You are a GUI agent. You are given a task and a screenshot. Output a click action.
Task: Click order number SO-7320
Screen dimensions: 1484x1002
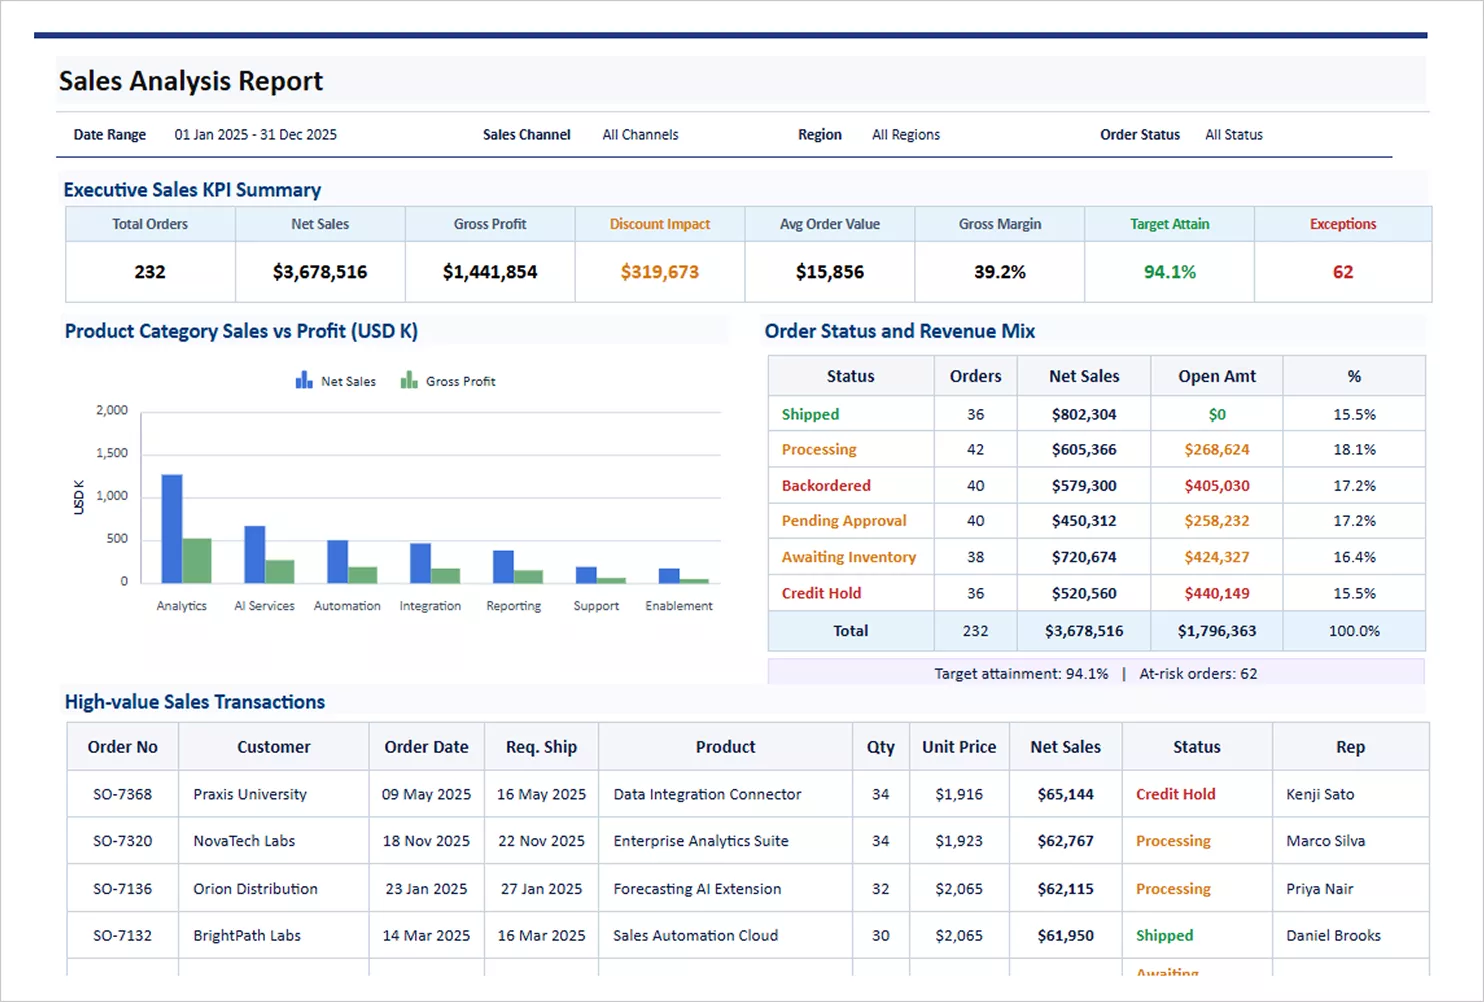(x=123, y=841)
